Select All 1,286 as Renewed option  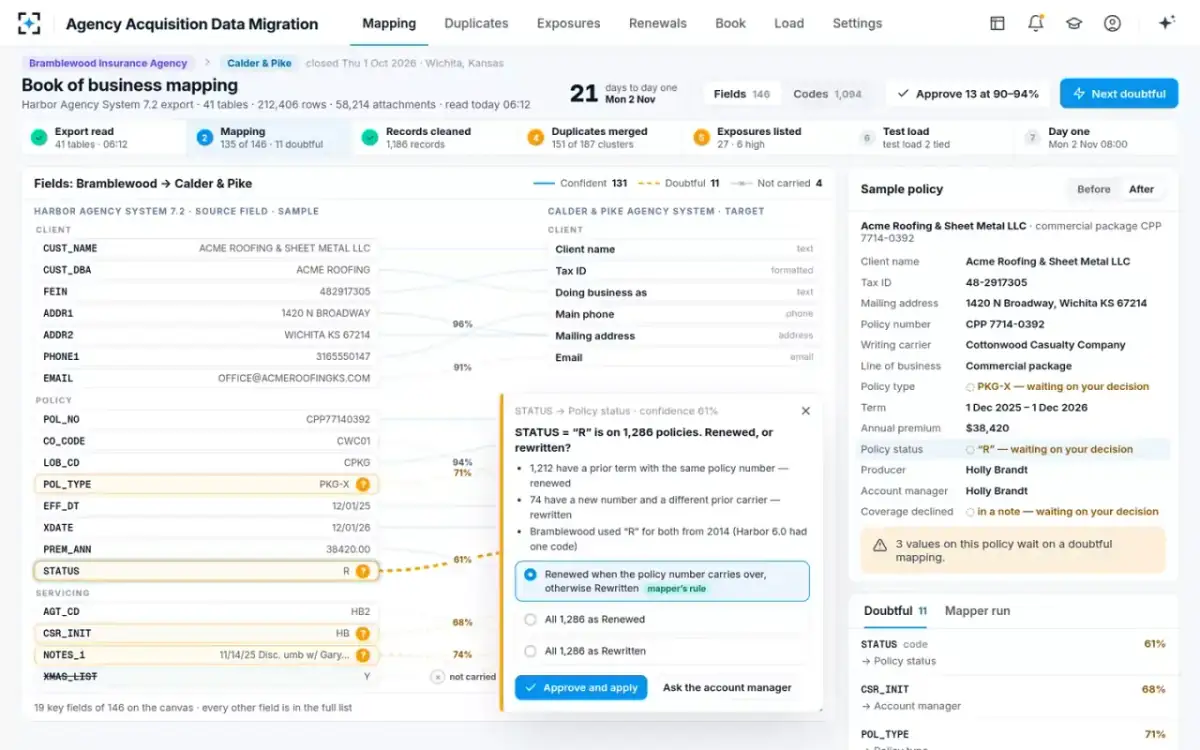pos(662,620)
